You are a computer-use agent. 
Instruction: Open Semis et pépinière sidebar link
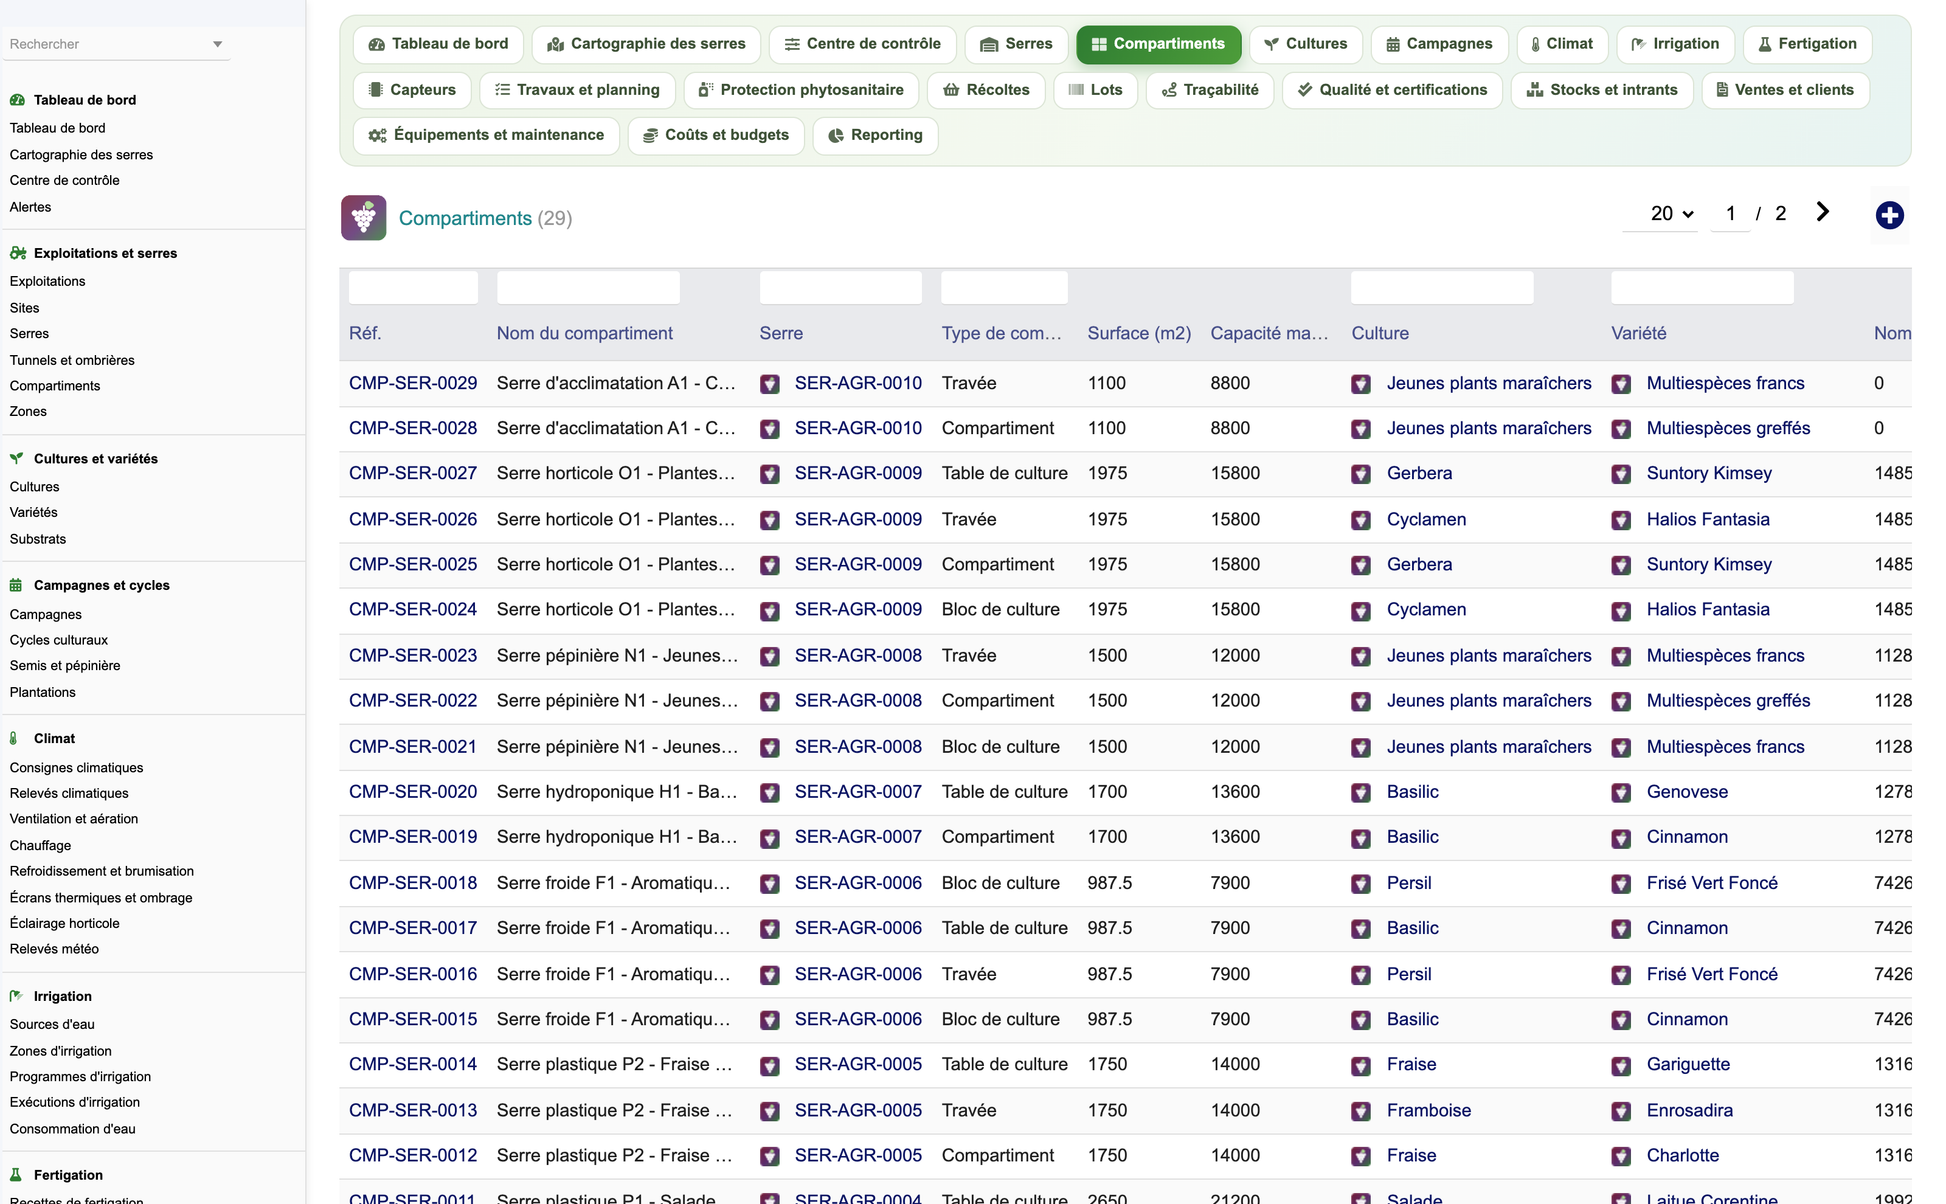click(65, 665)
